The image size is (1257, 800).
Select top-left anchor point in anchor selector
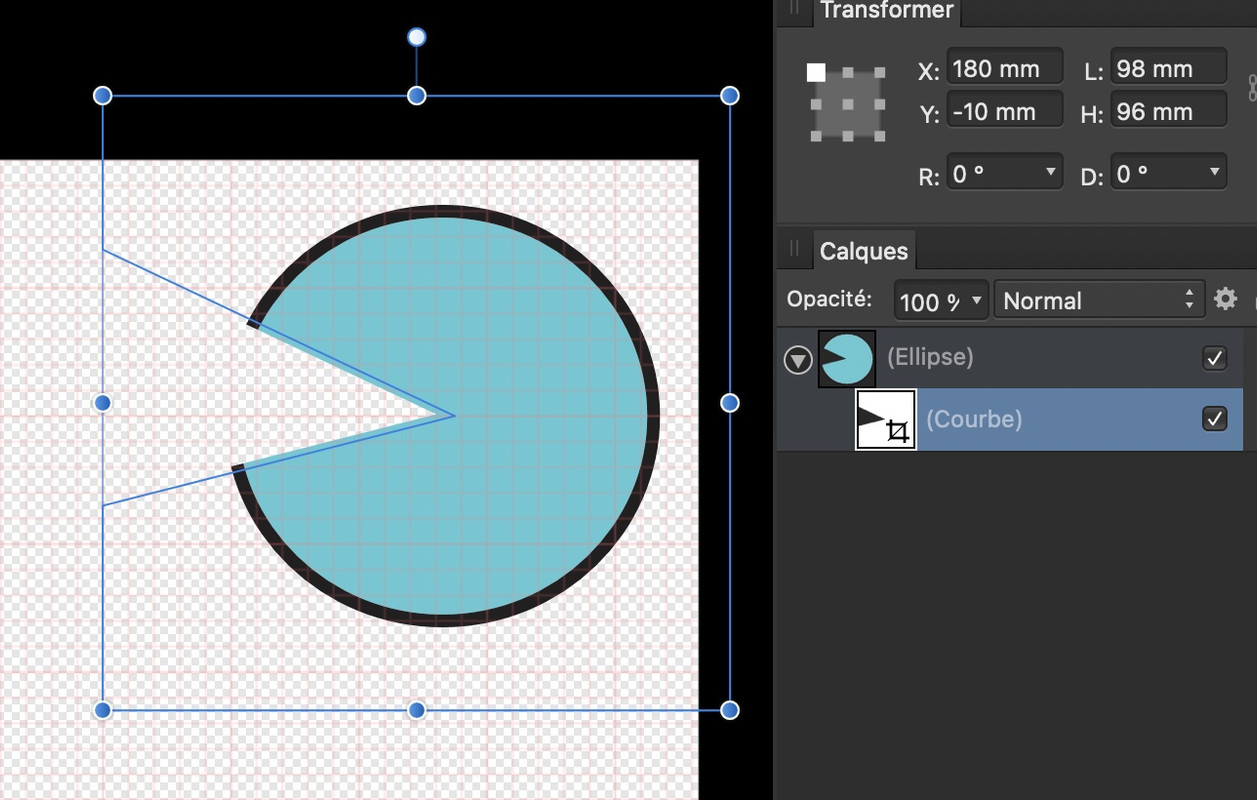point(816,72)
